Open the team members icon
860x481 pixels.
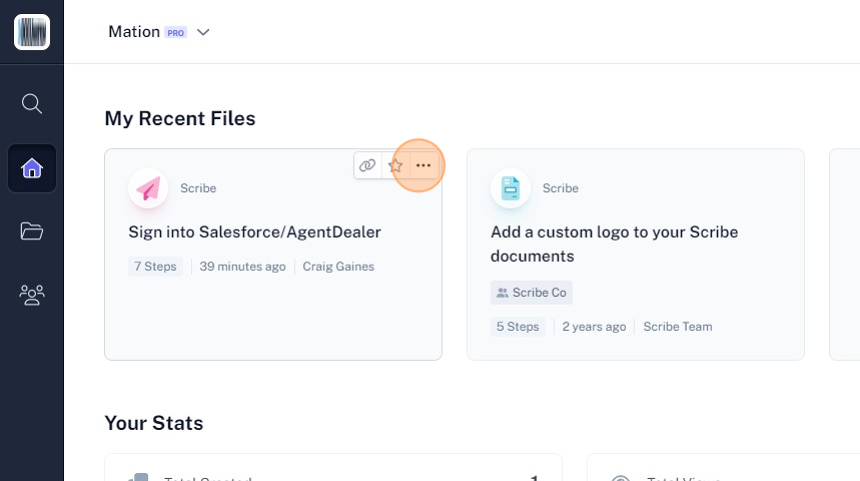(32, 295)
